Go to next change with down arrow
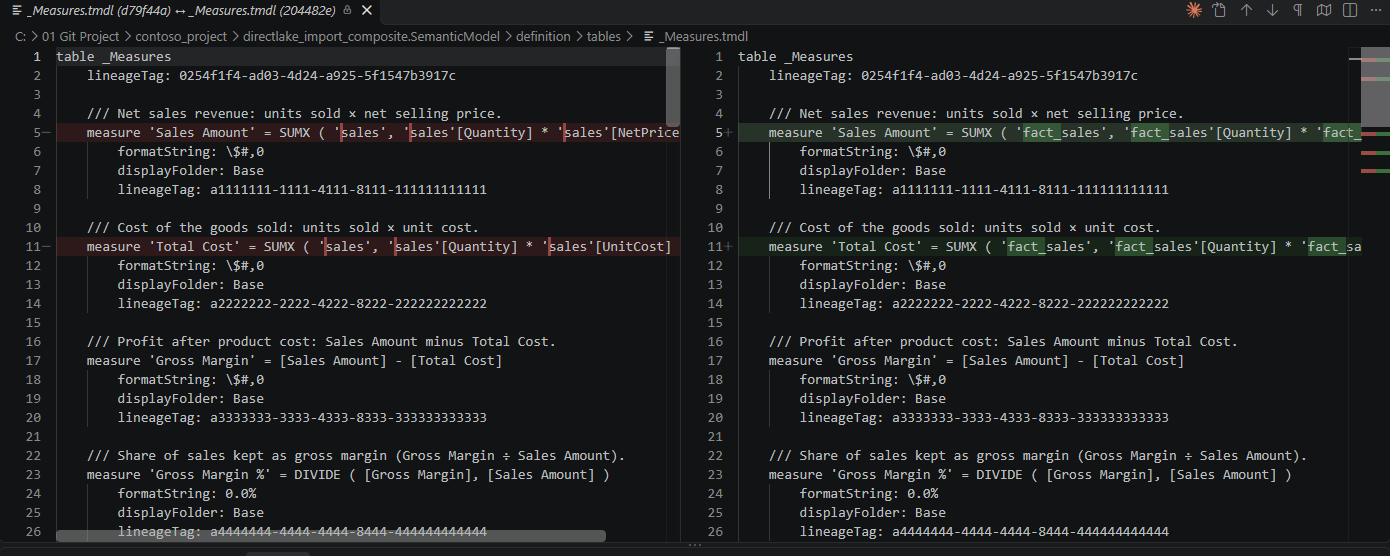 [1272, 10]
